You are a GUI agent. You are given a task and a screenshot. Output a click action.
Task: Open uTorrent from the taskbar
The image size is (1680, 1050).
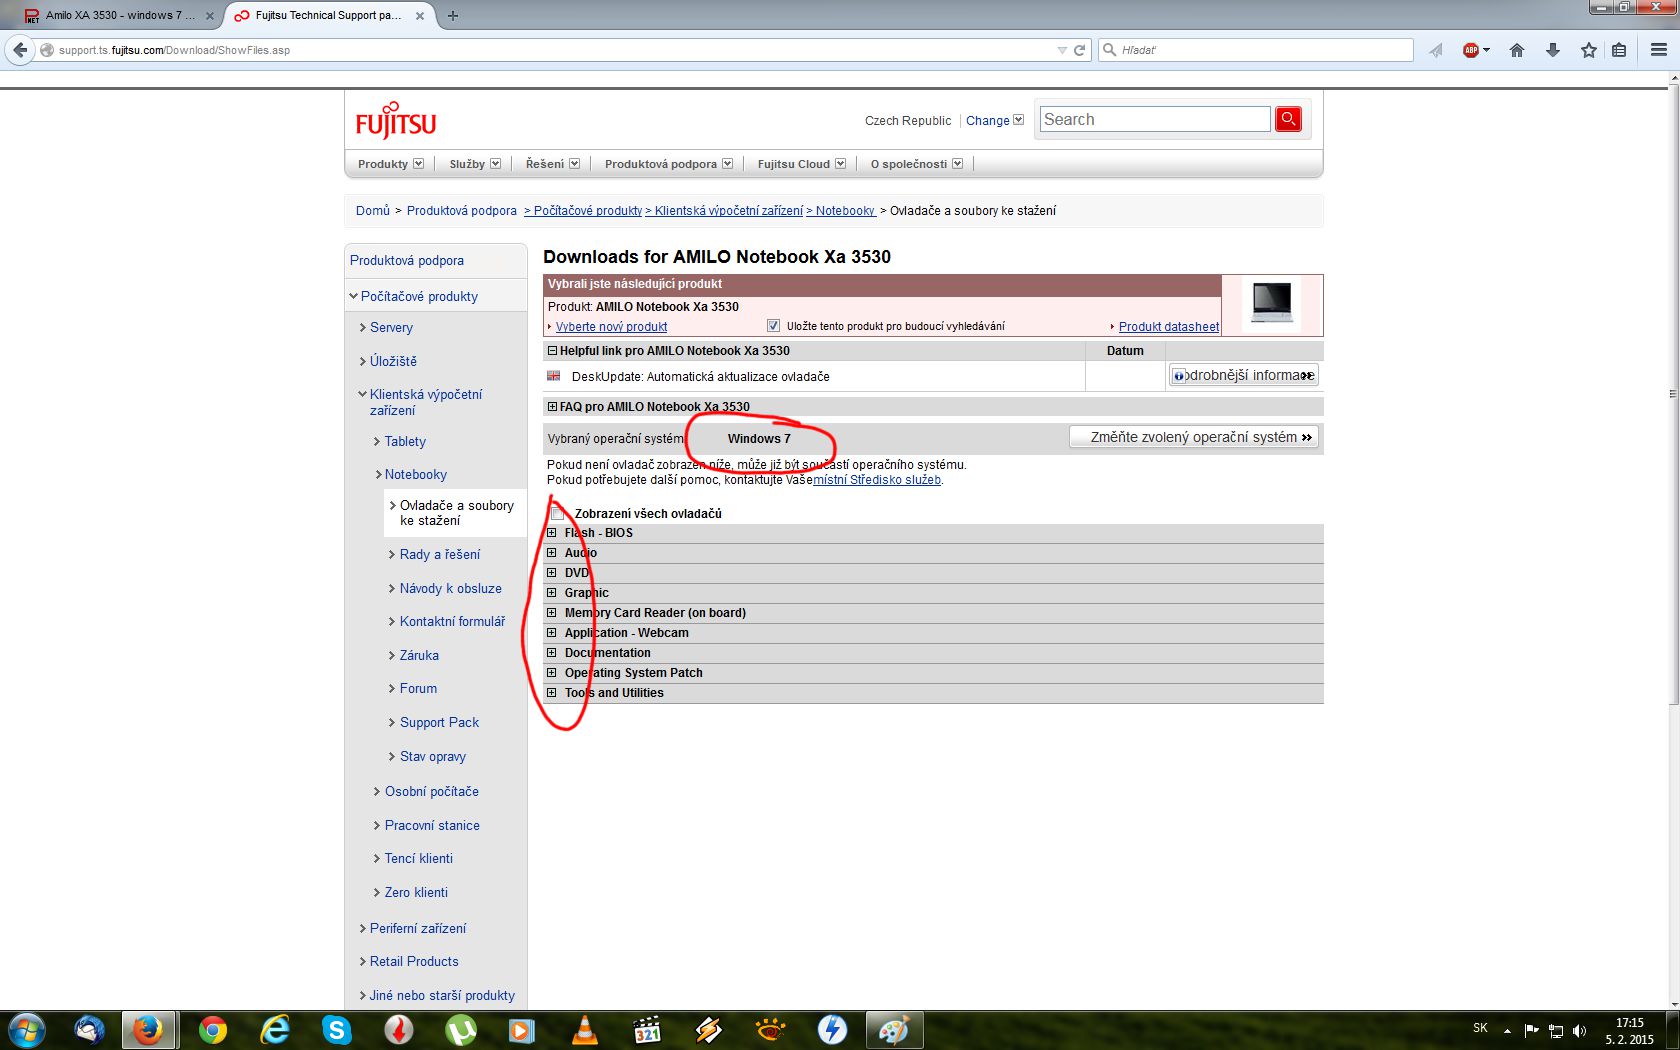(460, 1030)
